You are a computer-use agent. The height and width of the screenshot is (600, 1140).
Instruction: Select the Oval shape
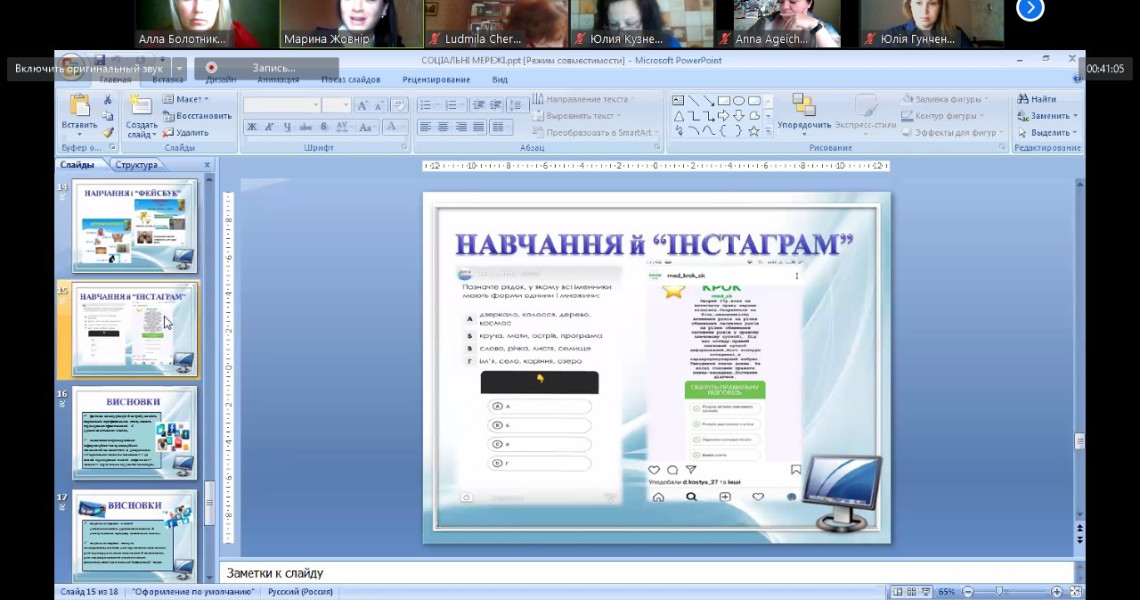coord(739,100)
